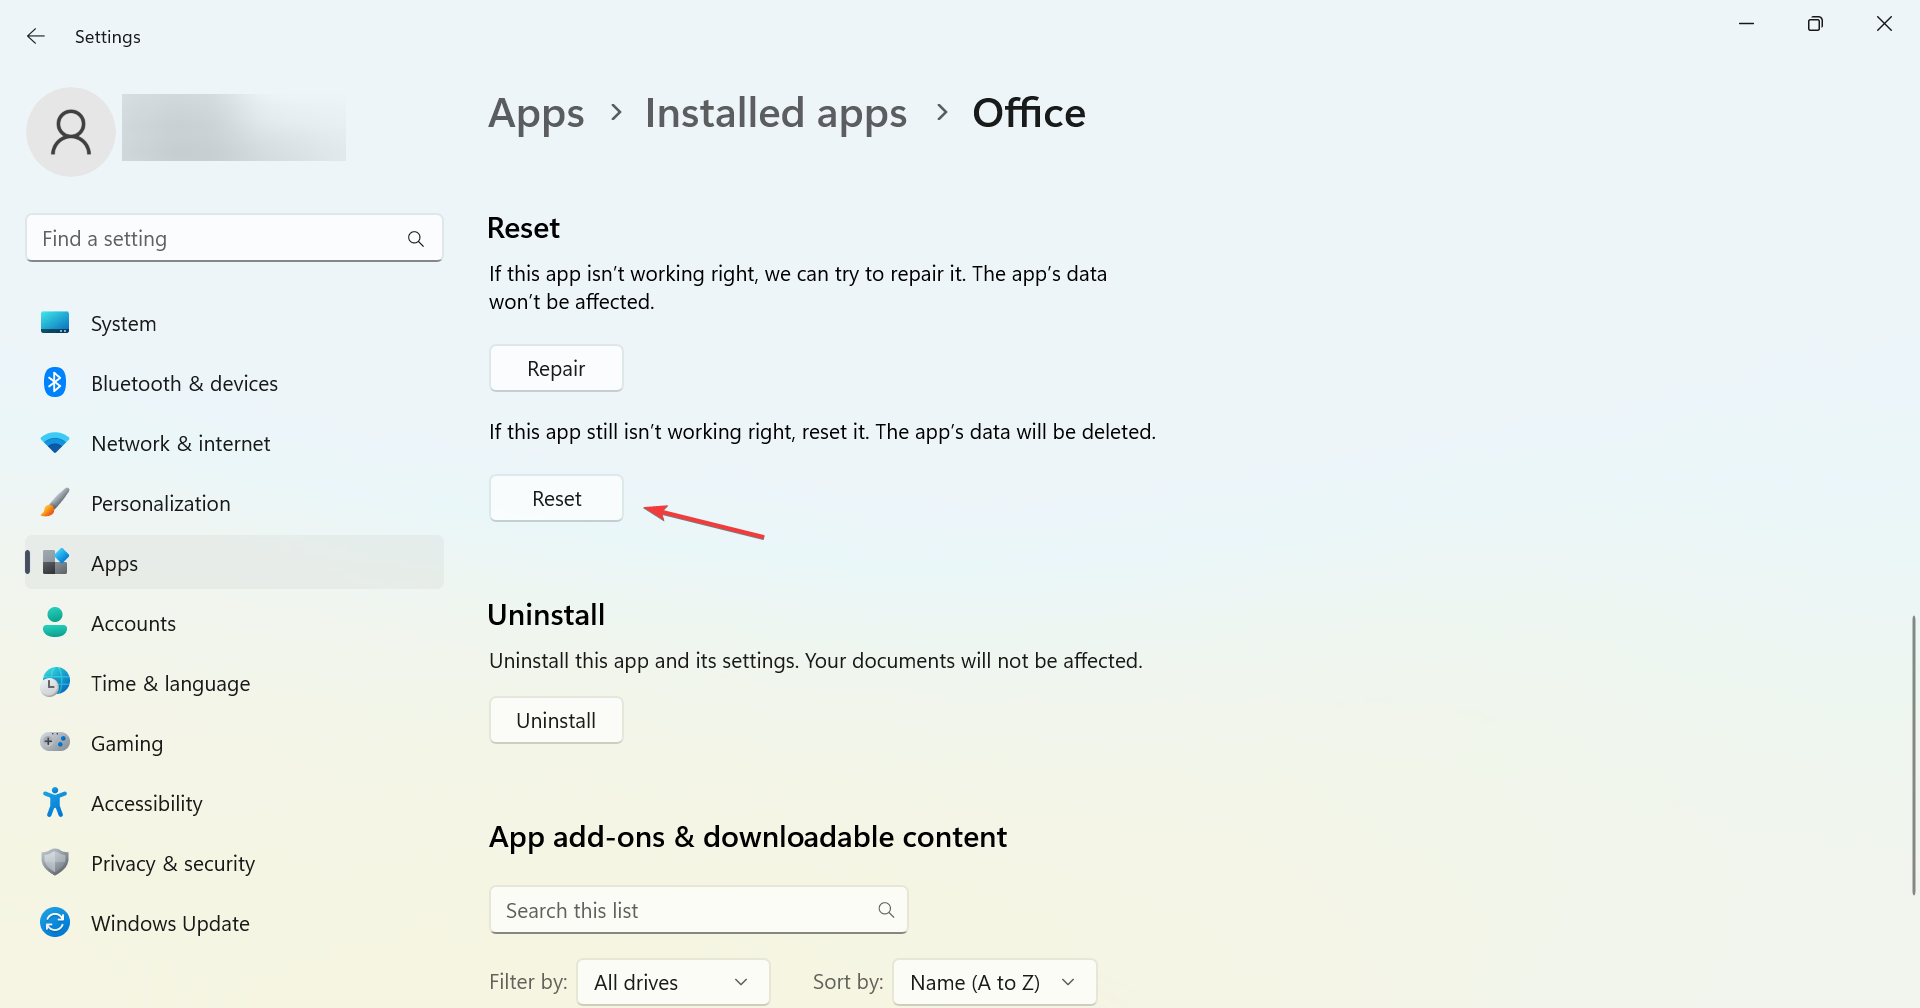Click the Personalization paintbrush icon

[55, 503]
